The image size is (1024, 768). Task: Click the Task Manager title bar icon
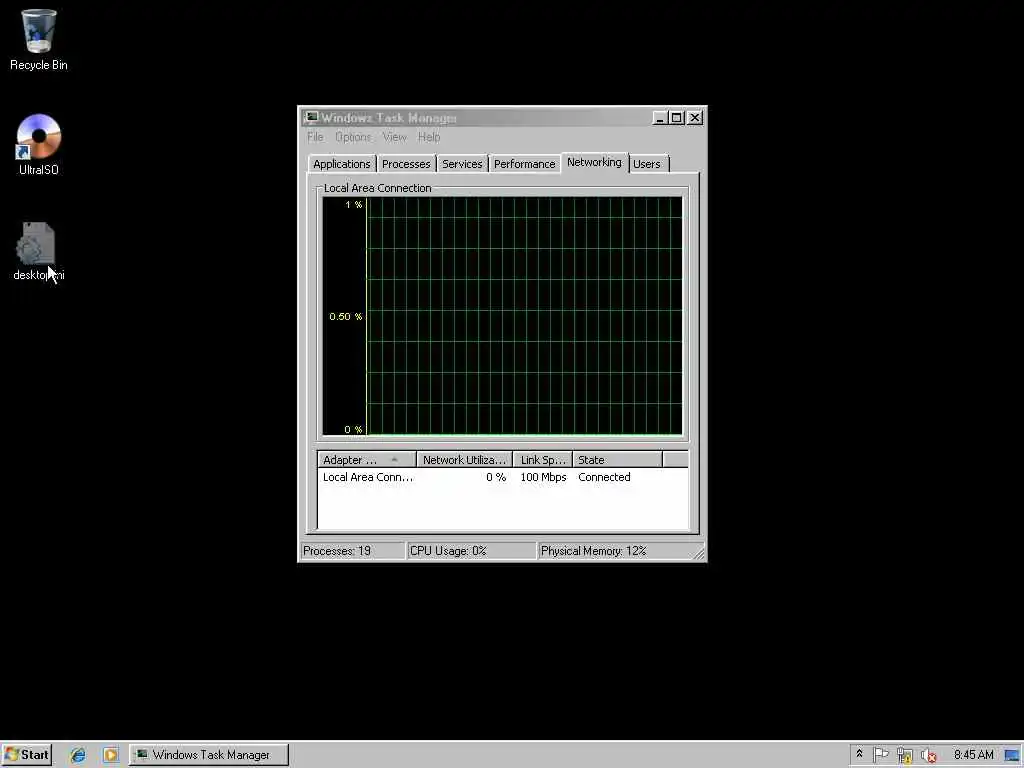click(x=312, y=118)
